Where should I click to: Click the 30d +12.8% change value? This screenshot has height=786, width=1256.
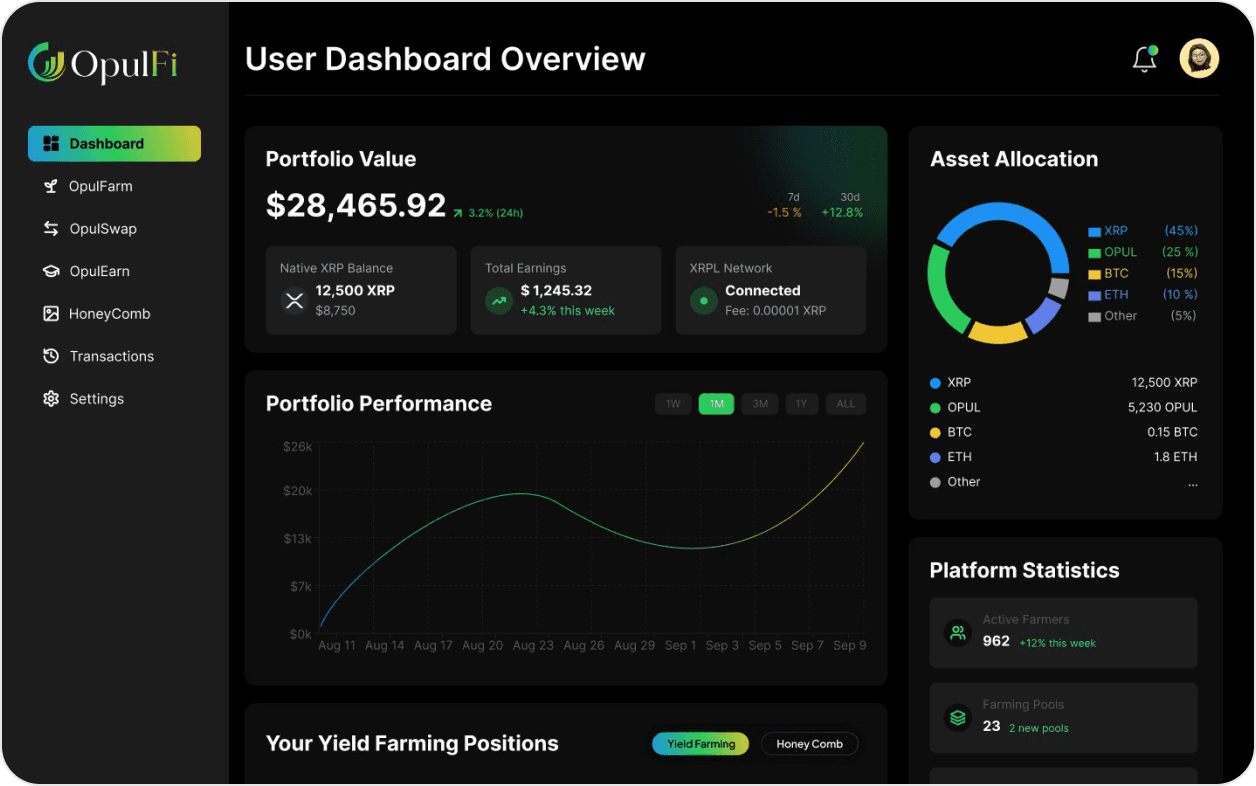click(842, 212)
